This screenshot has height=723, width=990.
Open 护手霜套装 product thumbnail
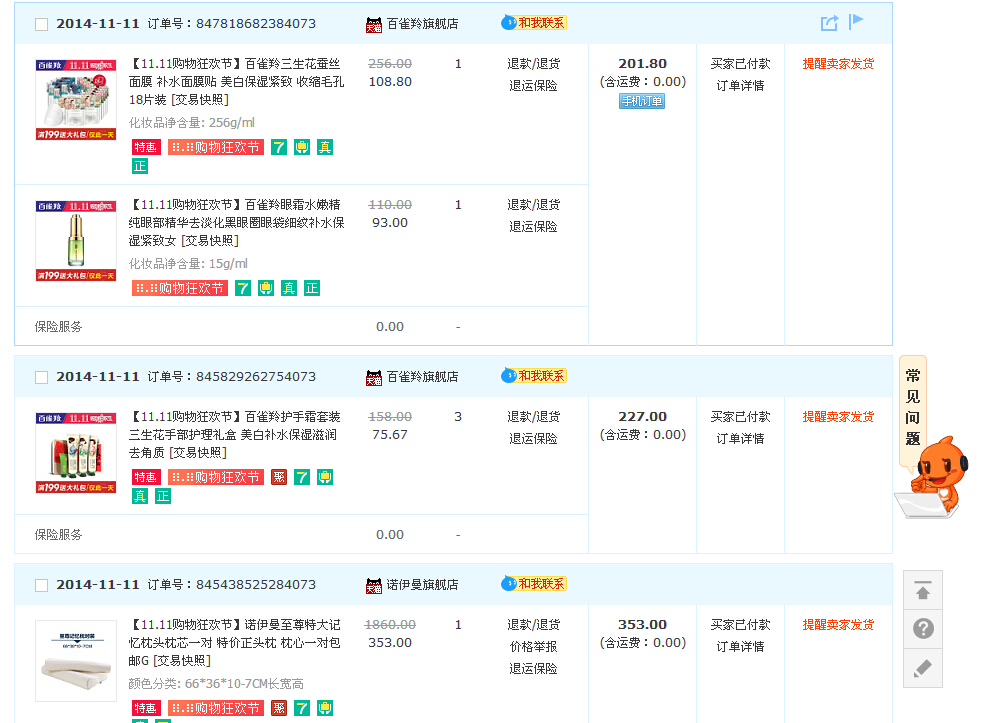76,453
